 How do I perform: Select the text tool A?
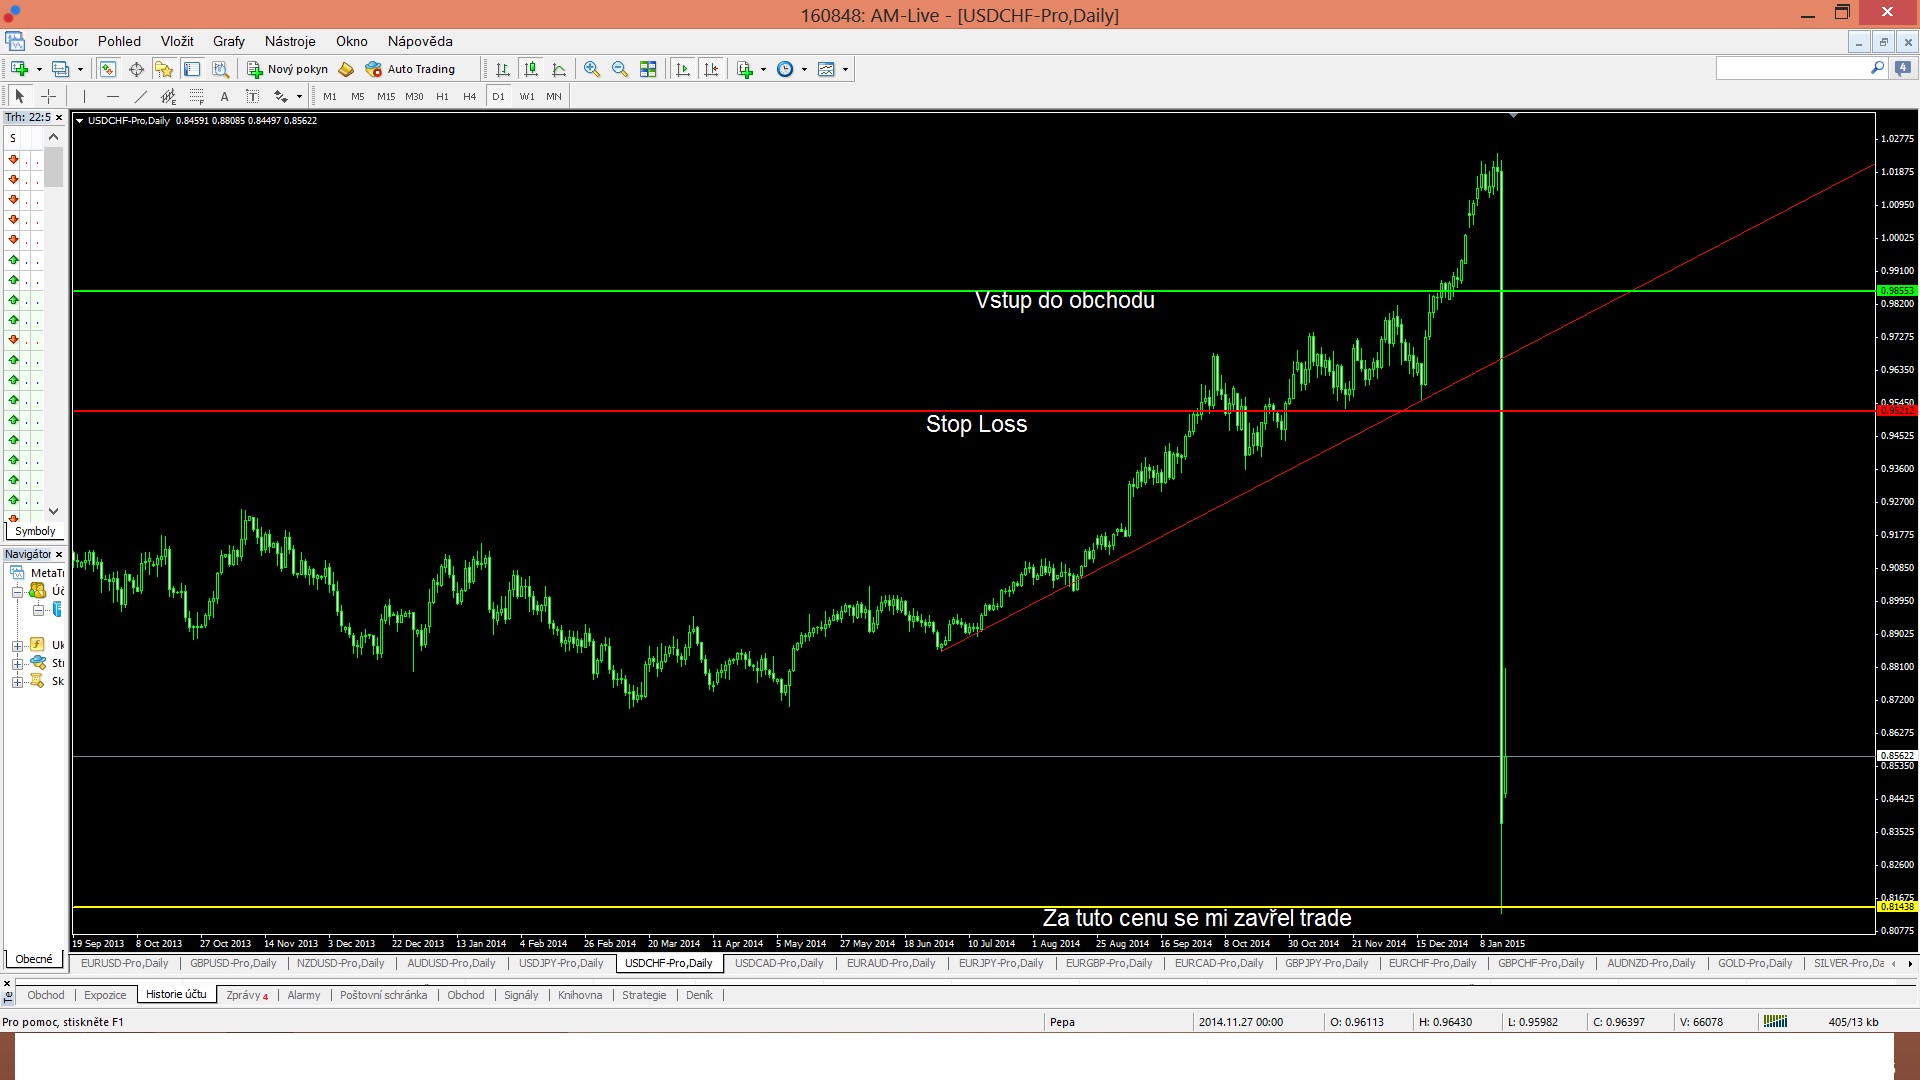[x=225, y=96]
